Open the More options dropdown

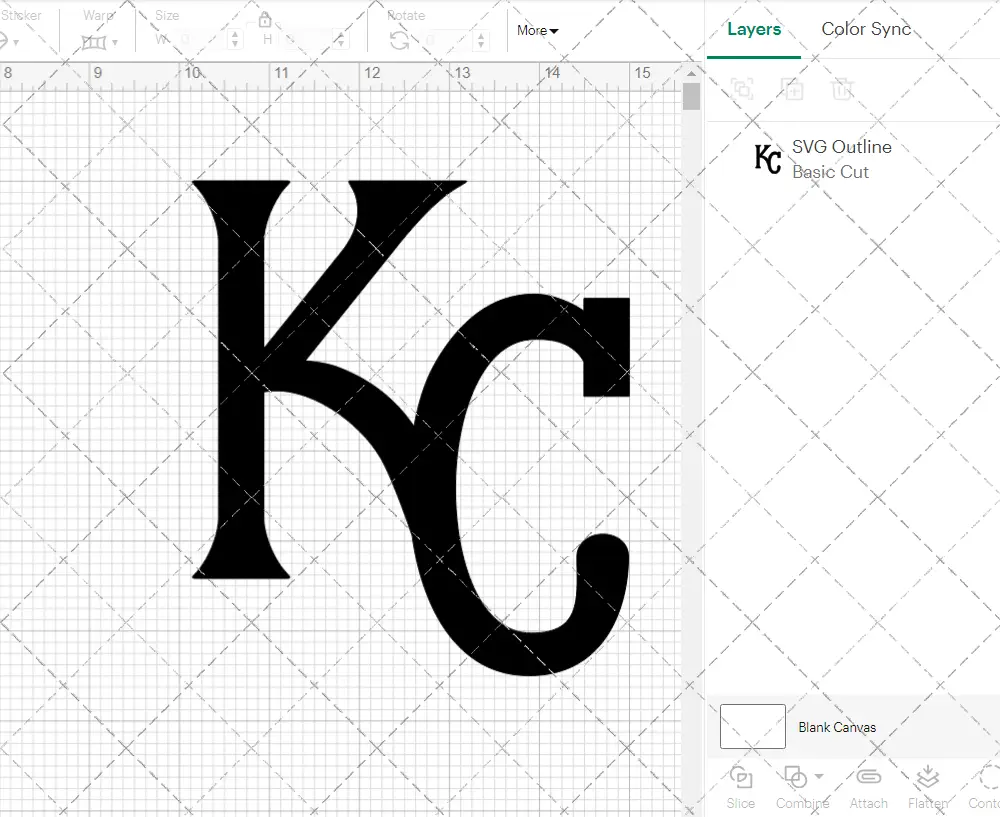(537, 31)
